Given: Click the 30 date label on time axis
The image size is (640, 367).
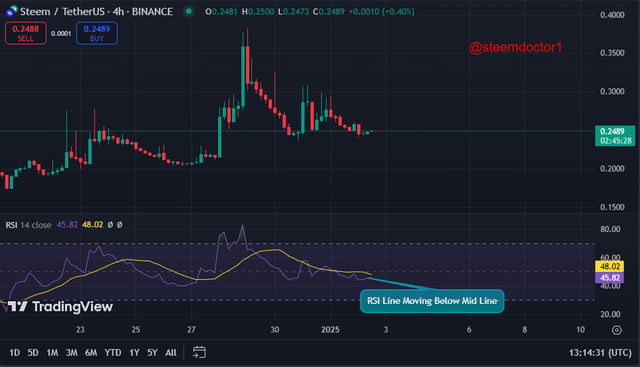Looking at the screenshot, I should tap(275, 329).
